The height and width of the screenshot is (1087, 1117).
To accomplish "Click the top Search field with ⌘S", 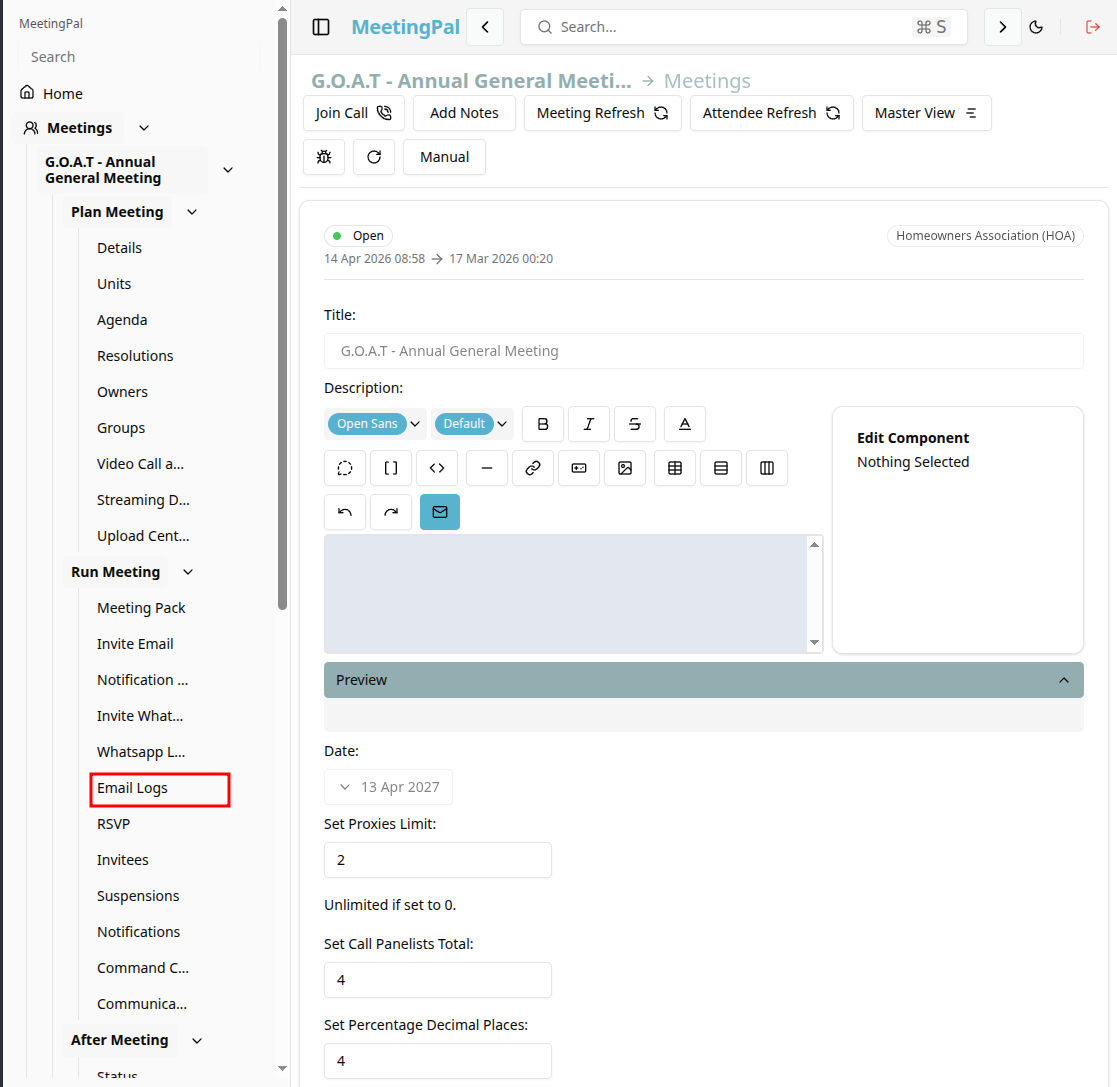I will (744, 27).
